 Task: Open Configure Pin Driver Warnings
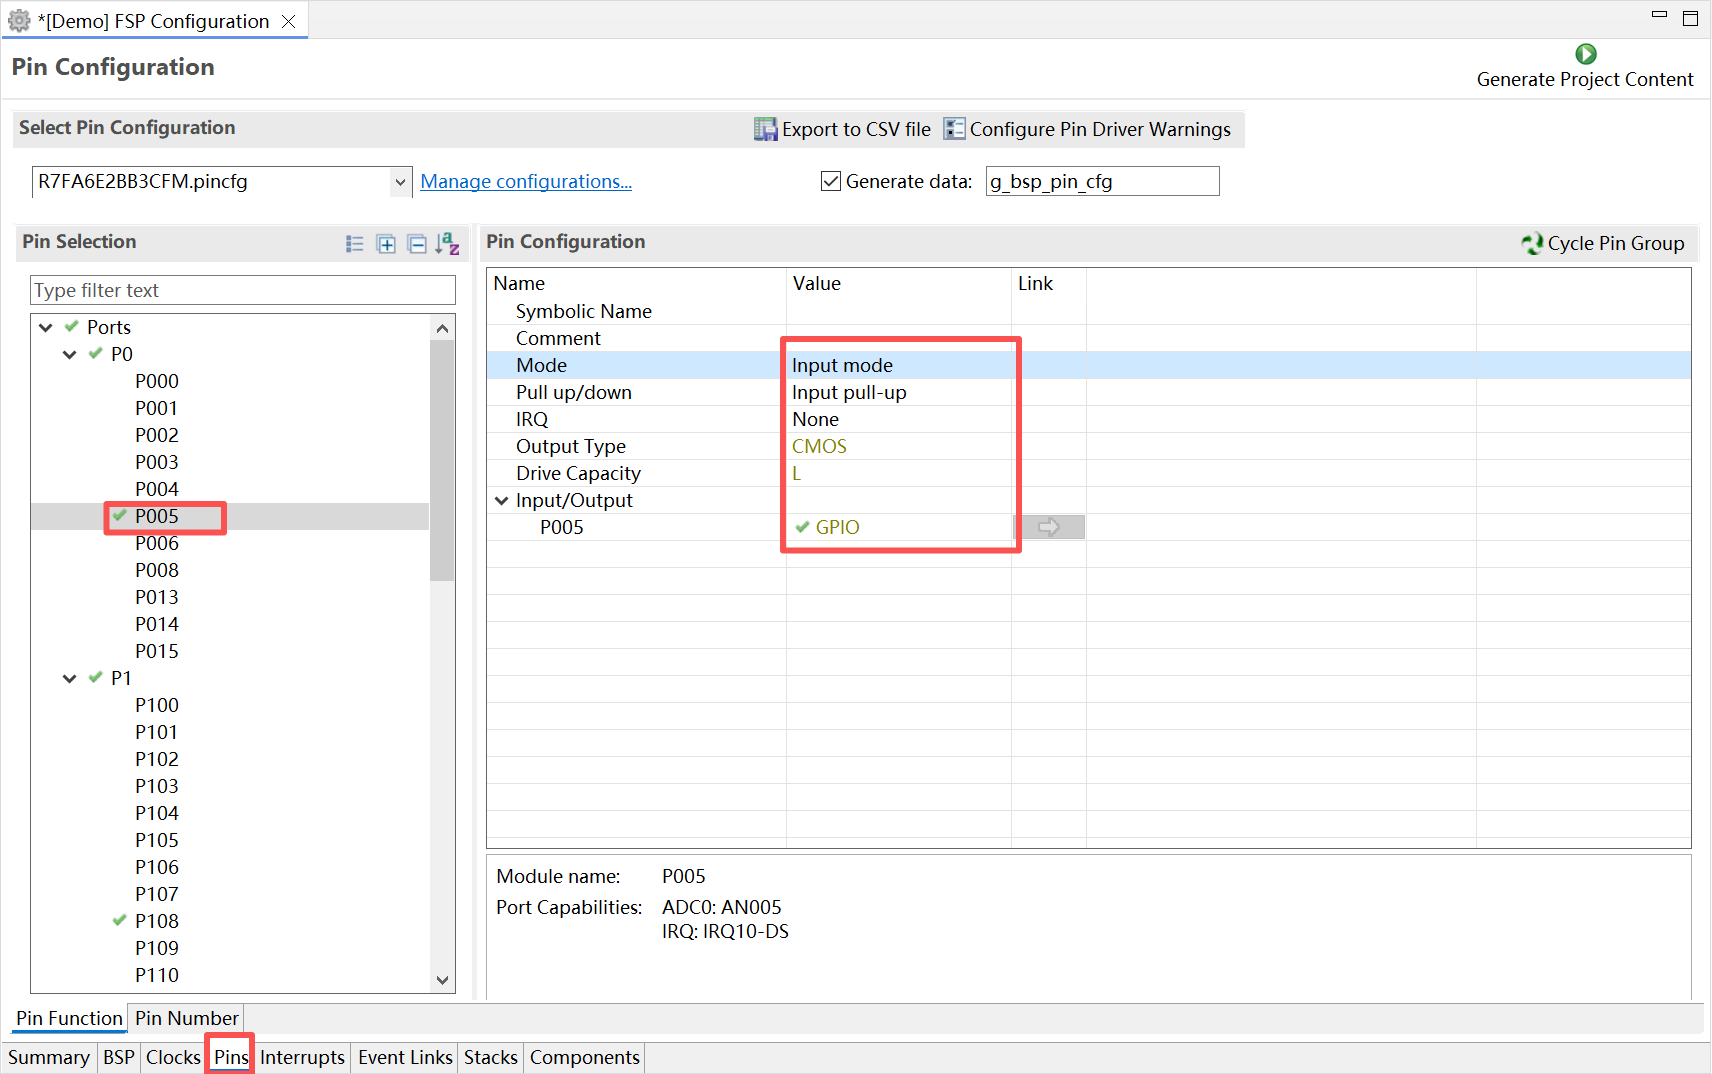coord(1088,129)
